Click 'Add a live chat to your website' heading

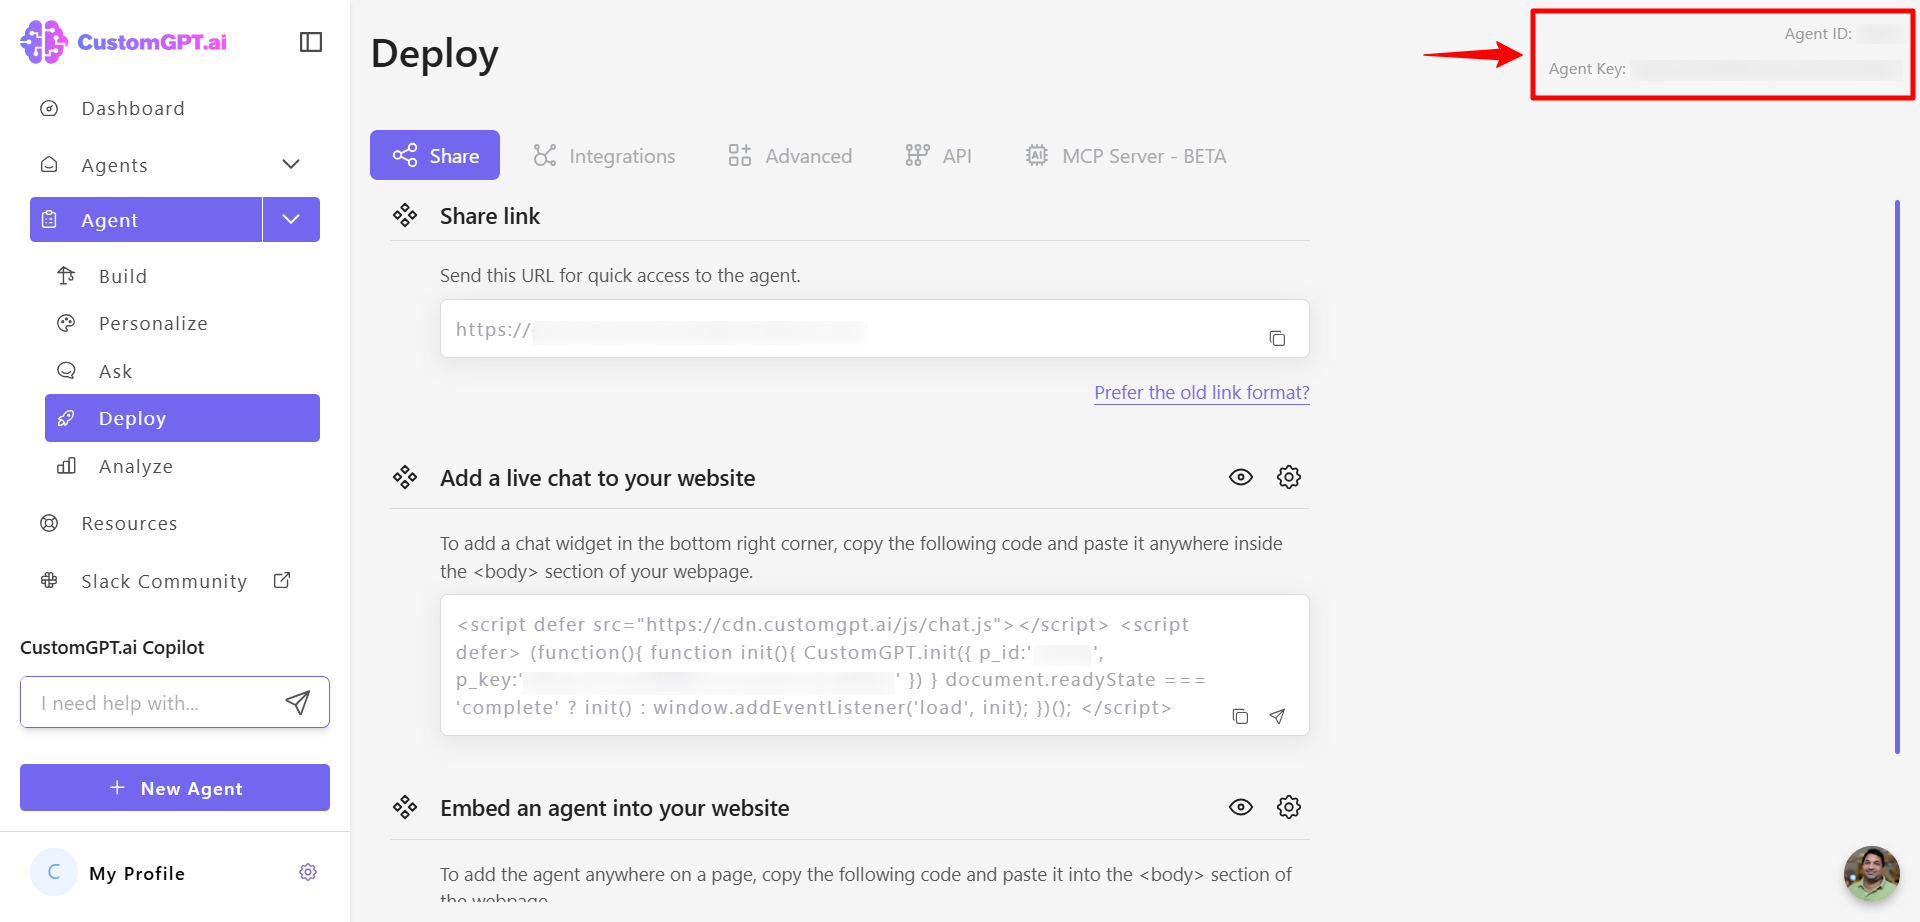[x=598, y=478]
